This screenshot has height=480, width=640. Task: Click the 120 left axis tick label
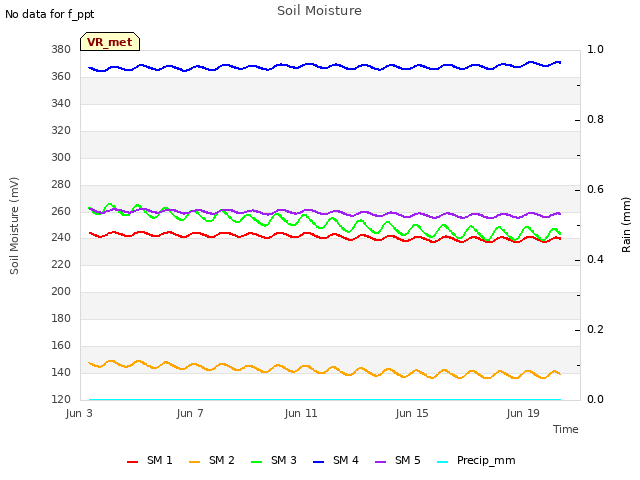[x=61, y=399]
